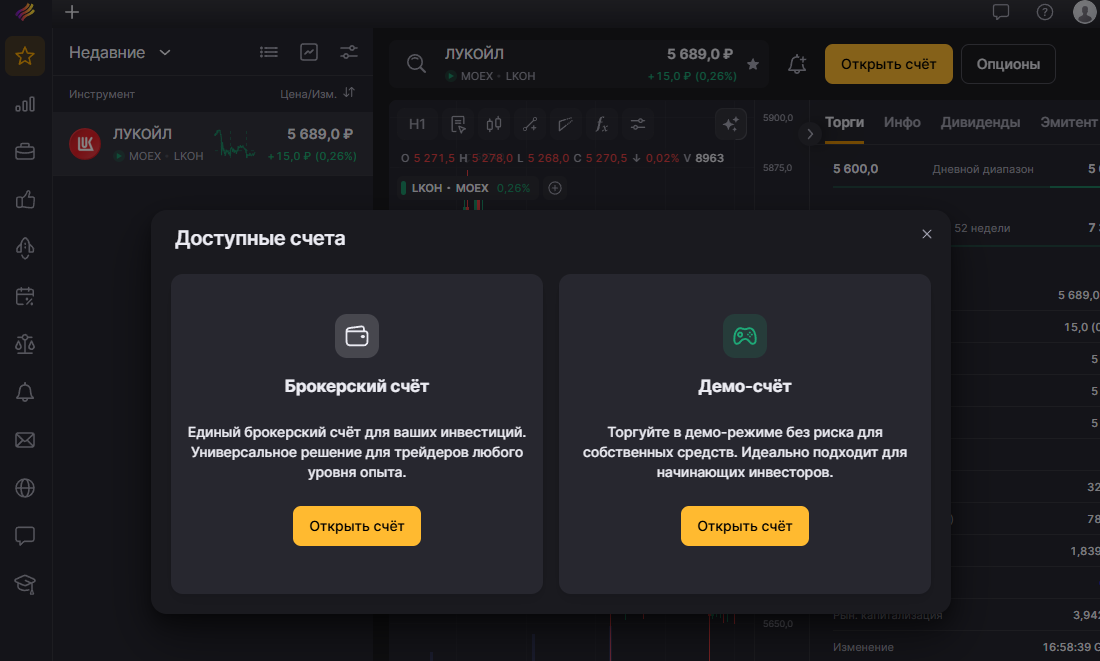
Task: Open a demo account via Демо-счёт button
Action: coord(744,525)
